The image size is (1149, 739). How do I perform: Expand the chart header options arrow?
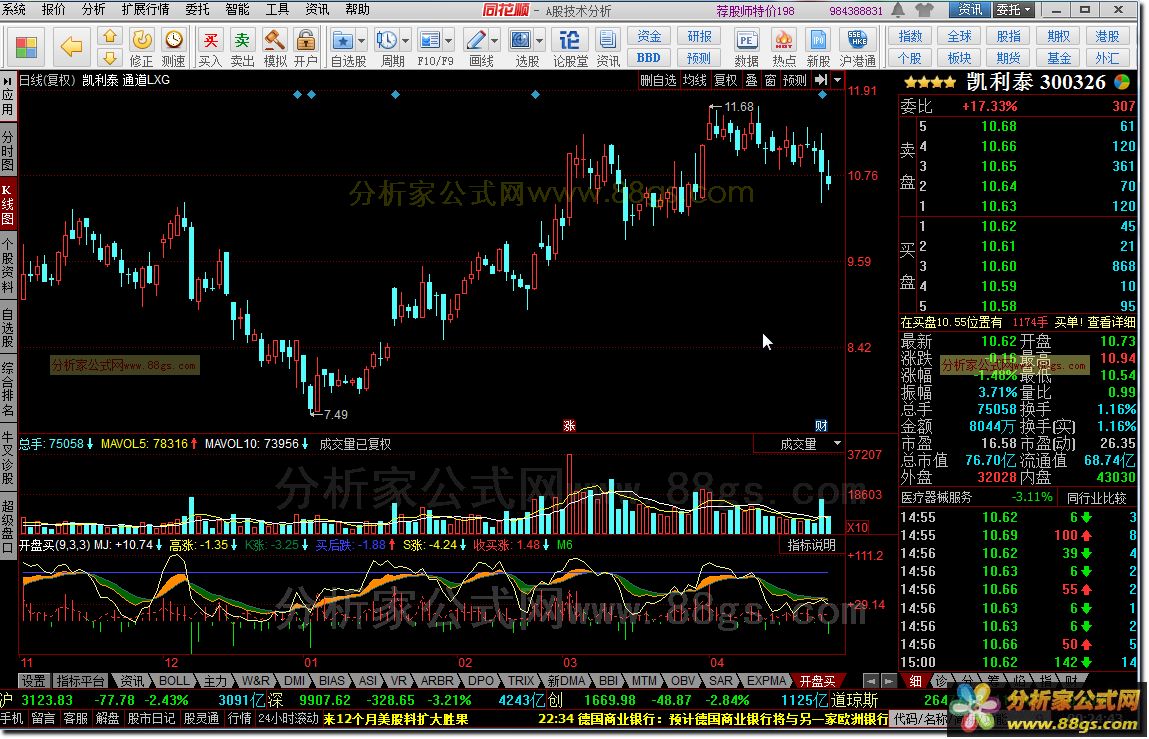[x=838, y=80]
